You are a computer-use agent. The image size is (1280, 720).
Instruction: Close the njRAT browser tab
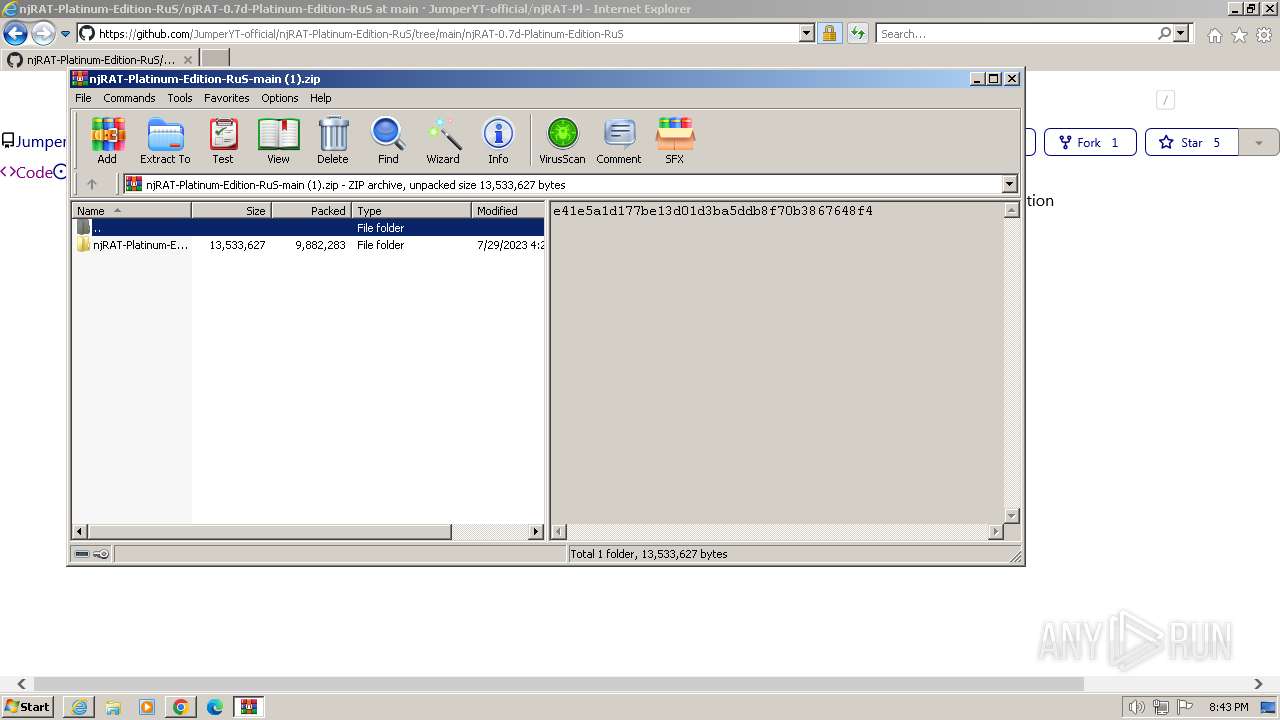coord(187,59)
